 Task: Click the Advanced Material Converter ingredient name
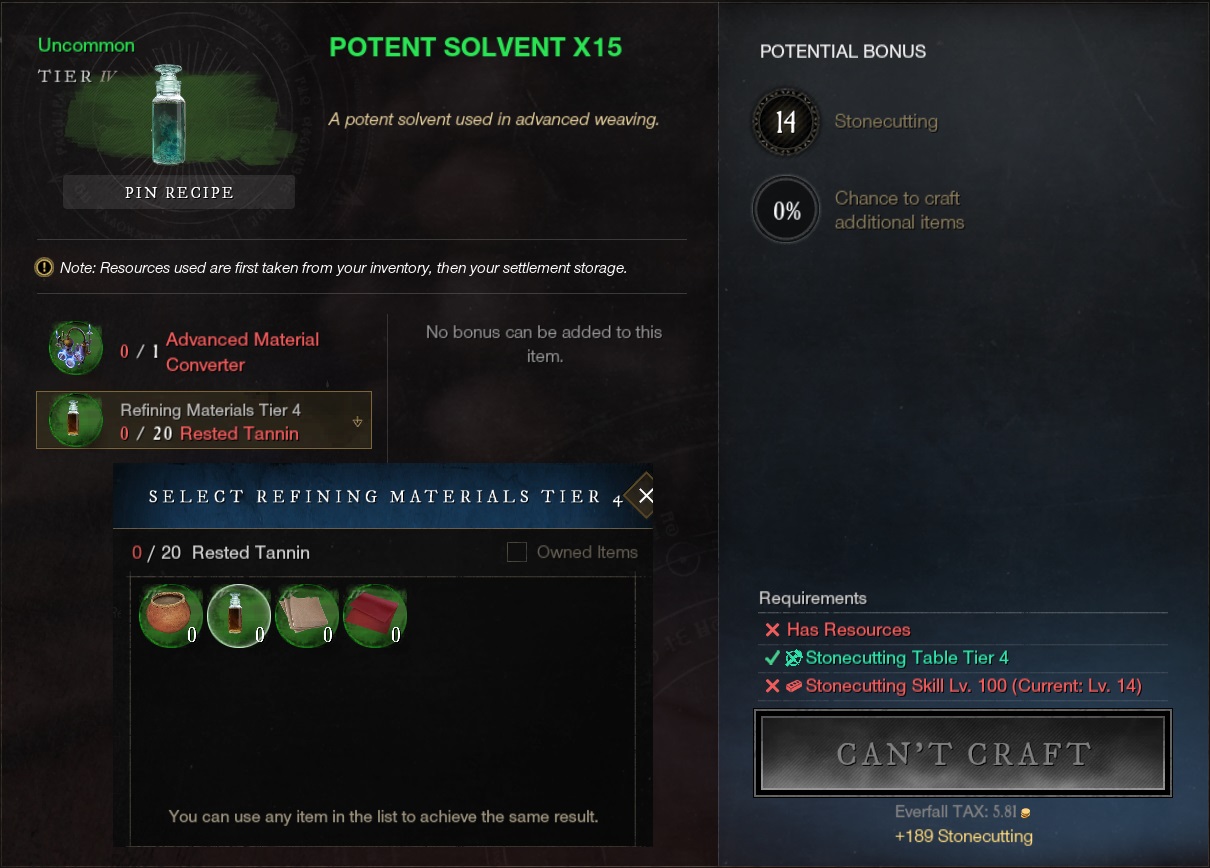[242, 352]
